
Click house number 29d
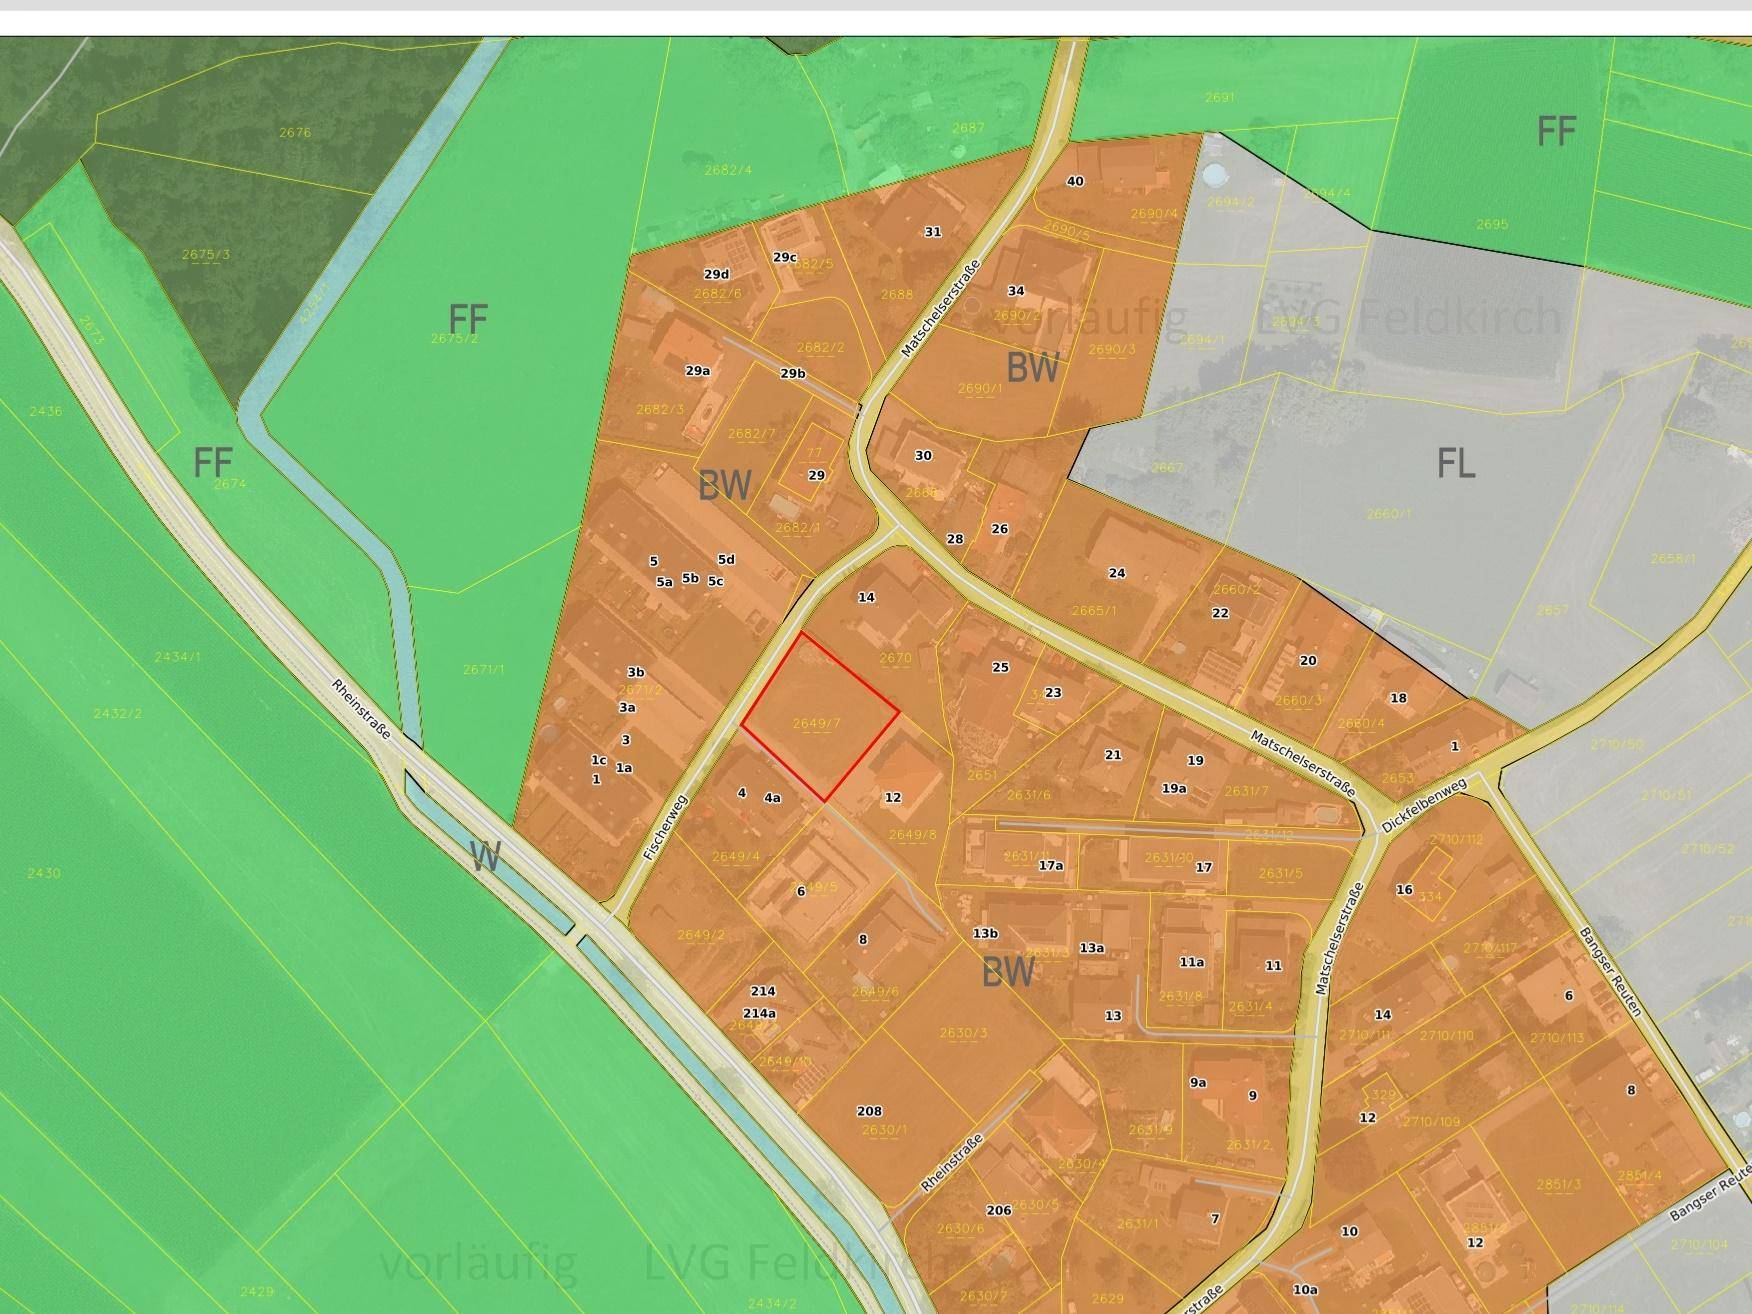tap(716, 275)
